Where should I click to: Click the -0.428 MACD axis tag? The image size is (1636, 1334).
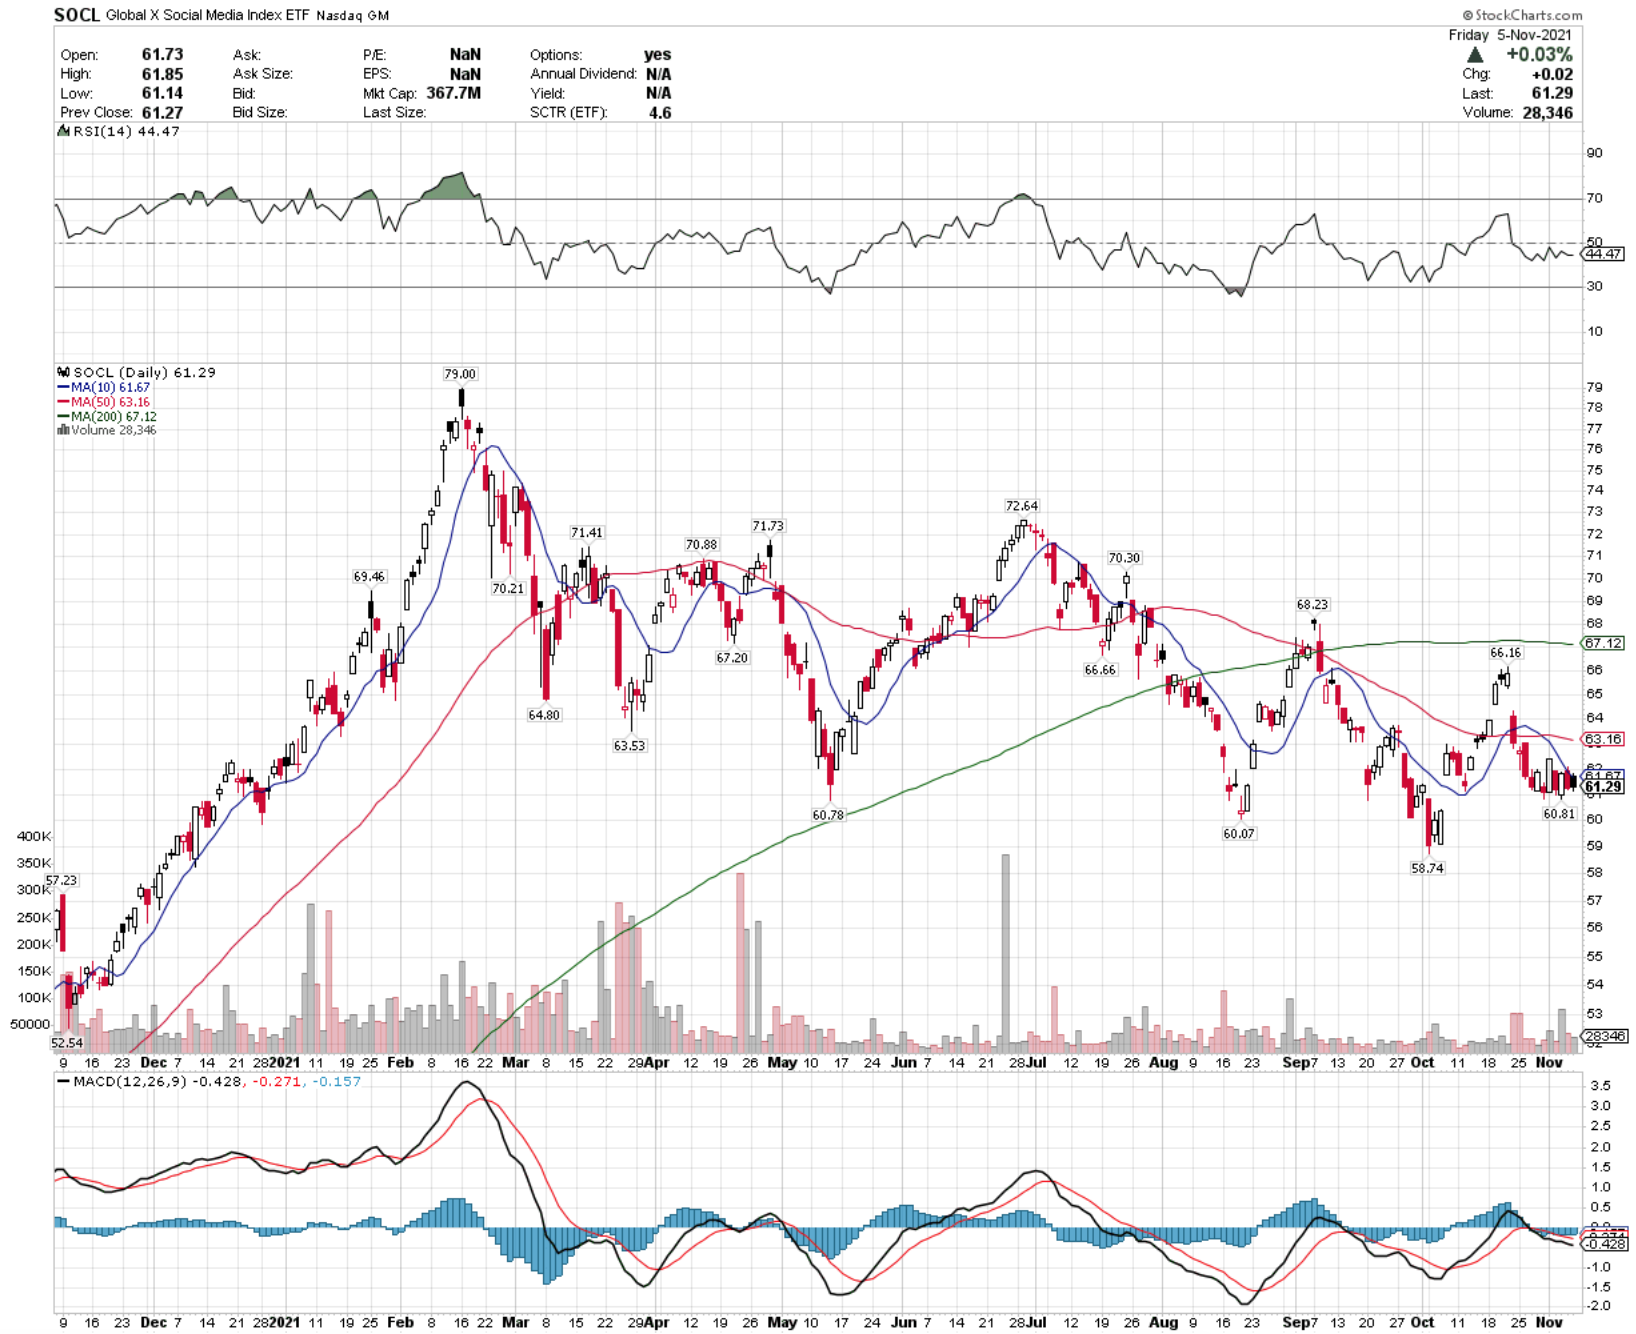1604,1244
